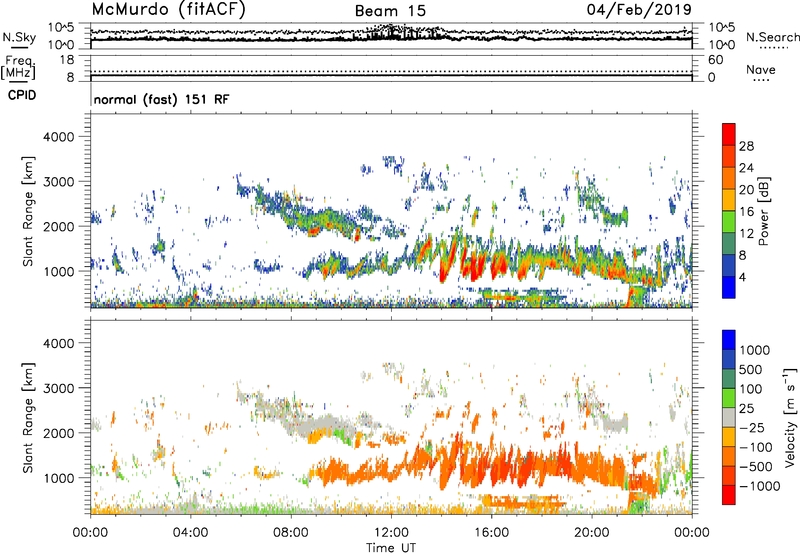Click the 1000 tick label on the power panel

pyautogui.click(x=58, y=272)
